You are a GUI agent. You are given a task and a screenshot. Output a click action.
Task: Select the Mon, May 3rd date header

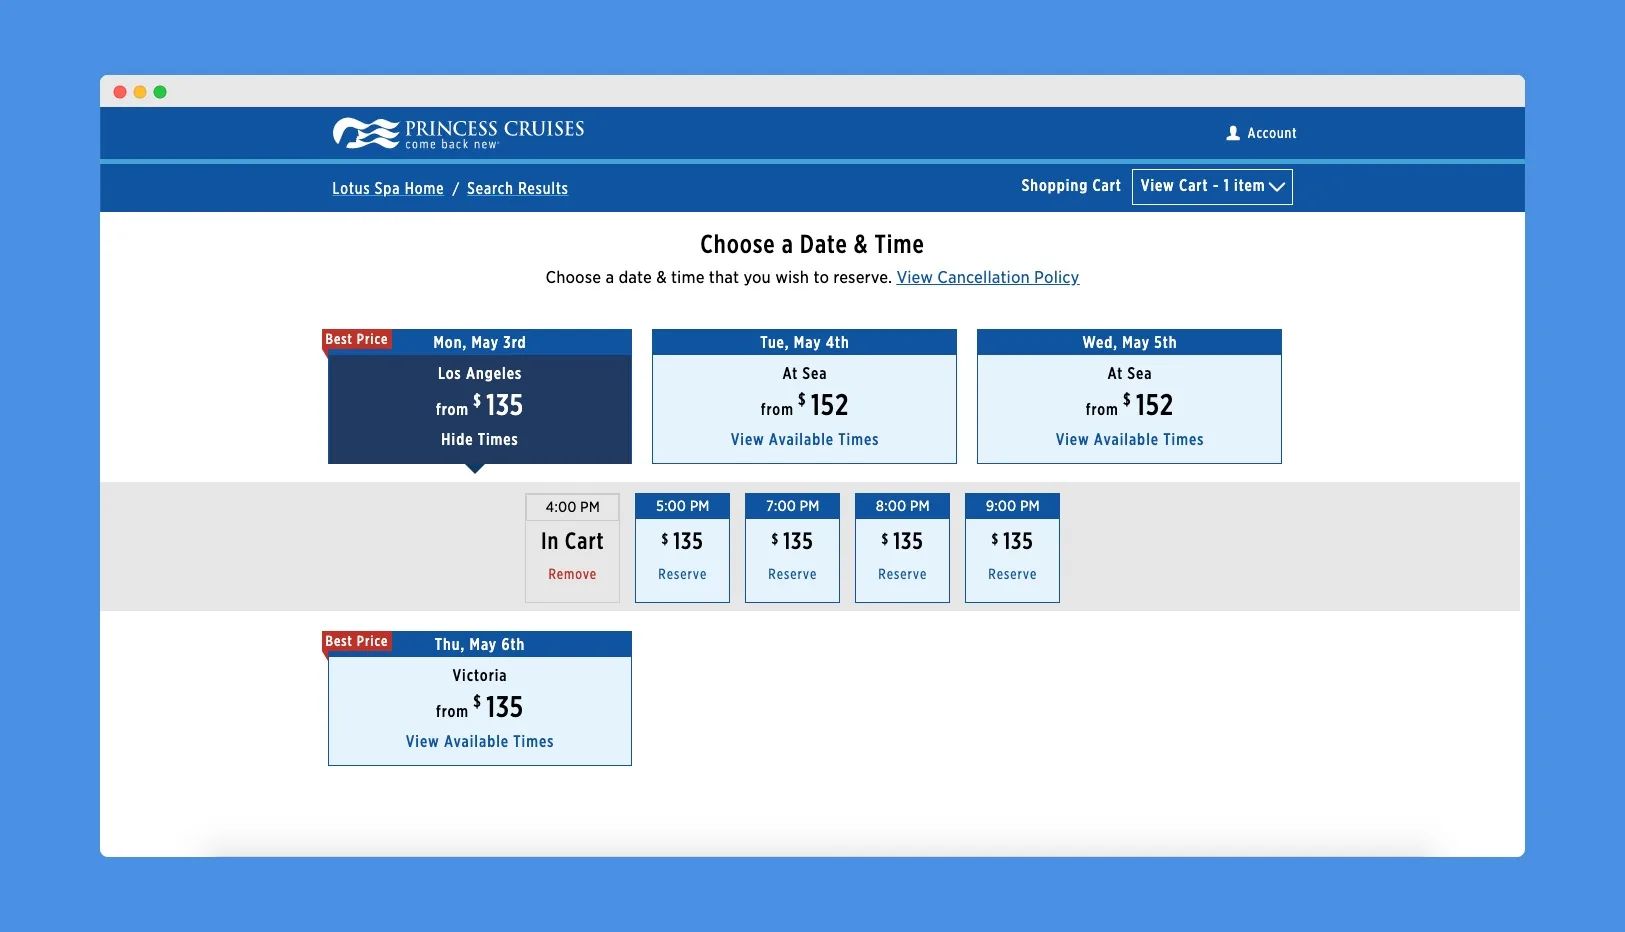[480, 342]
